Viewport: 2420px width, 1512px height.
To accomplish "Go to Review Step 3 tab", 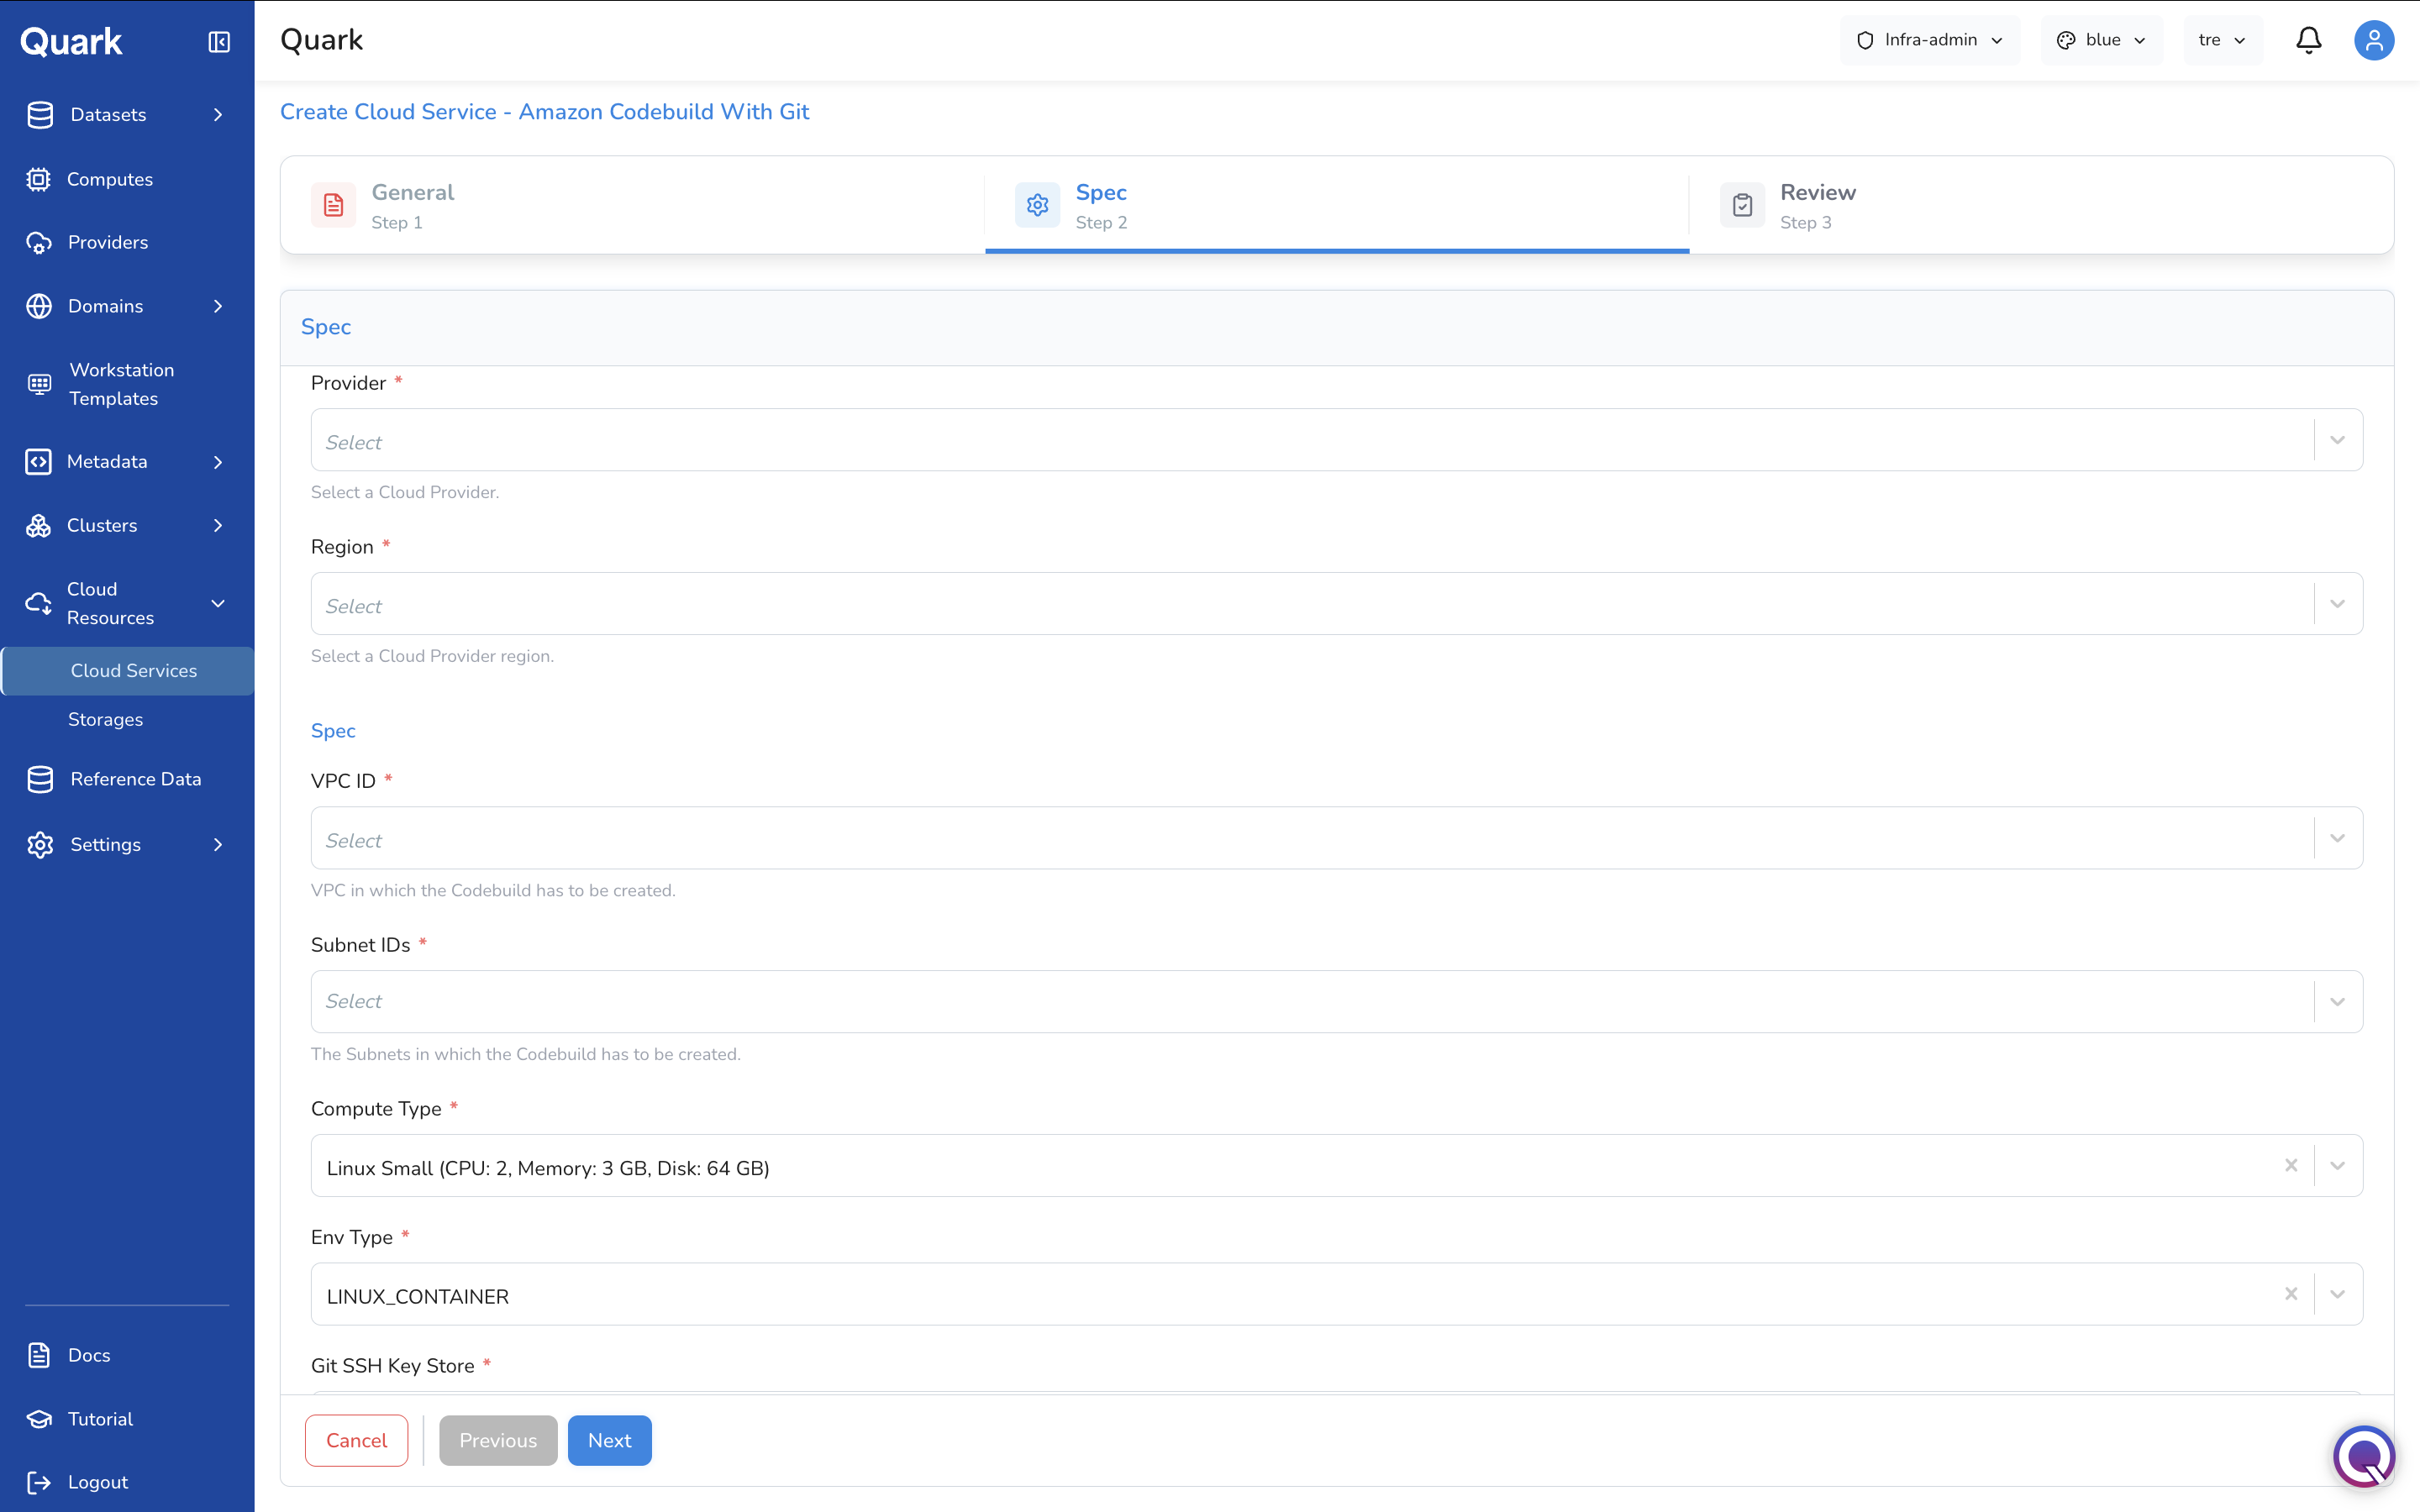I will [x=2041, y=205].
